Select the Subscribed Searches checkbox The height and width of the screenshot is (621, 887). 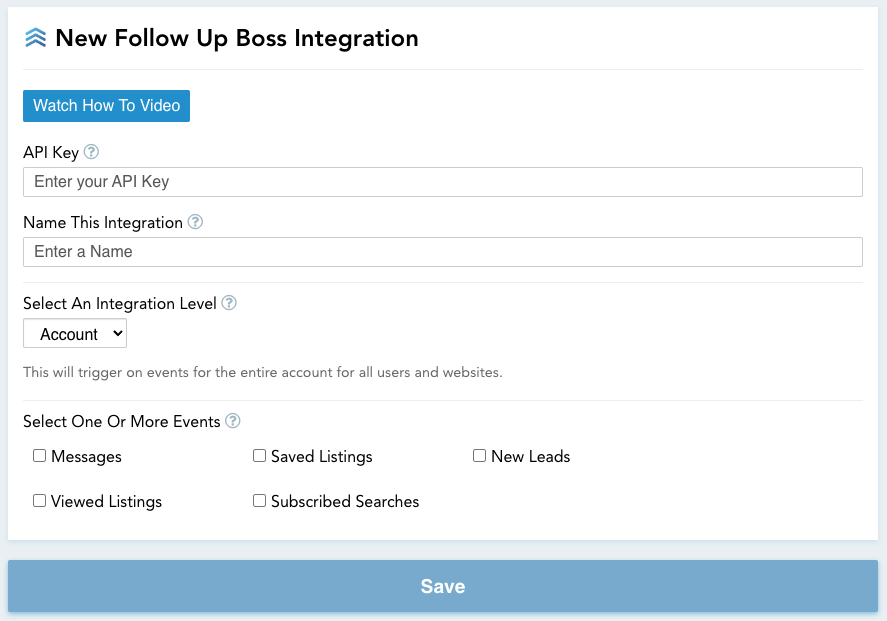(x=259, y=501)
